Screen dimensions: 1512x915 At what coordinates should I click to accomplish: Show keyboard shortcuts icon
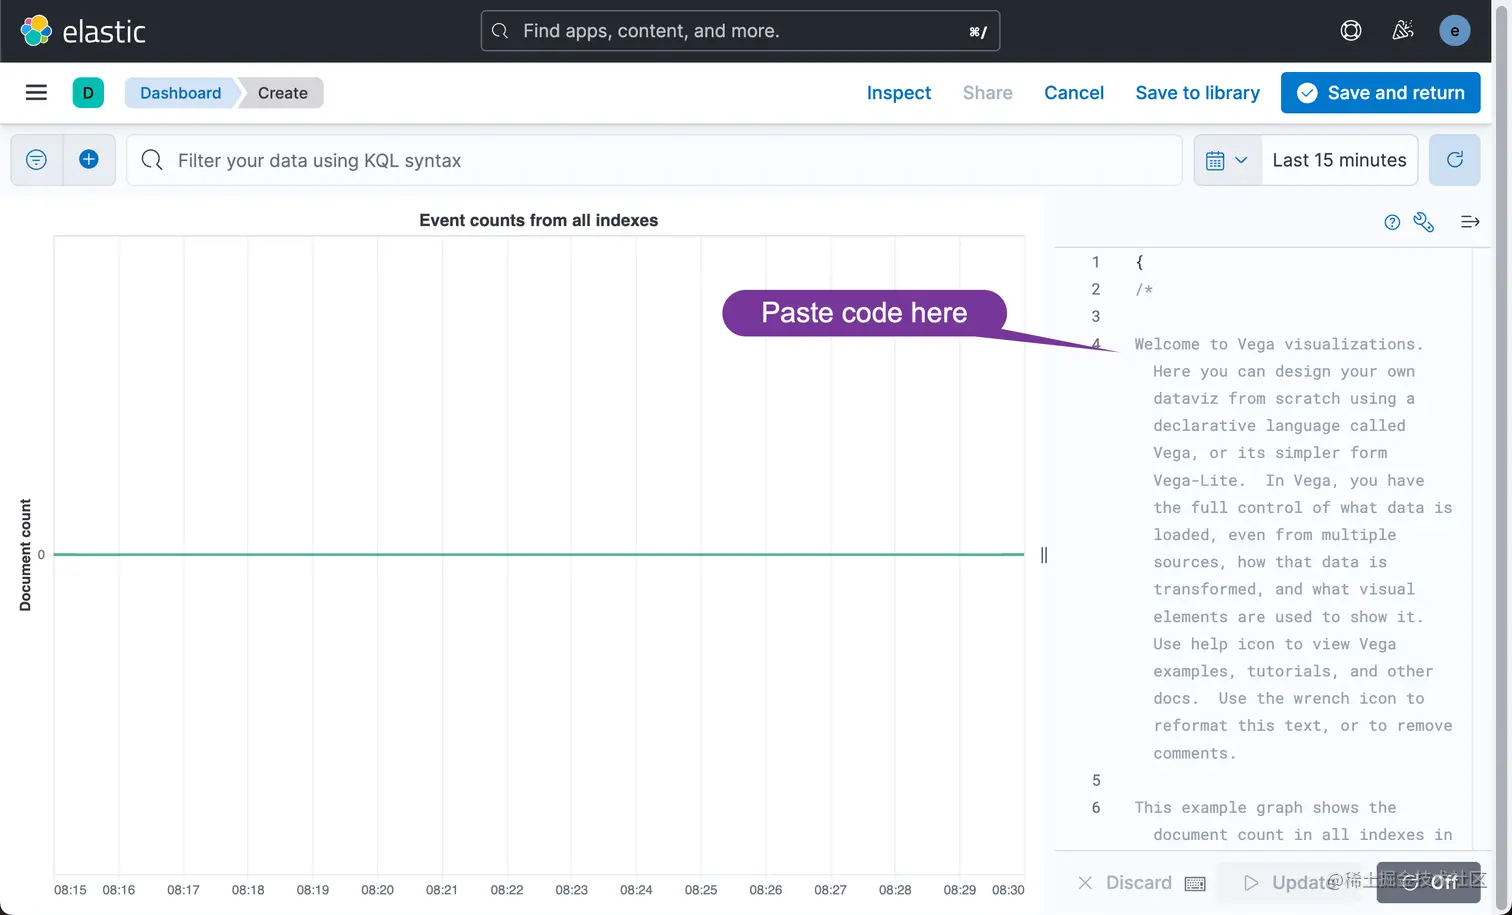1195,883
